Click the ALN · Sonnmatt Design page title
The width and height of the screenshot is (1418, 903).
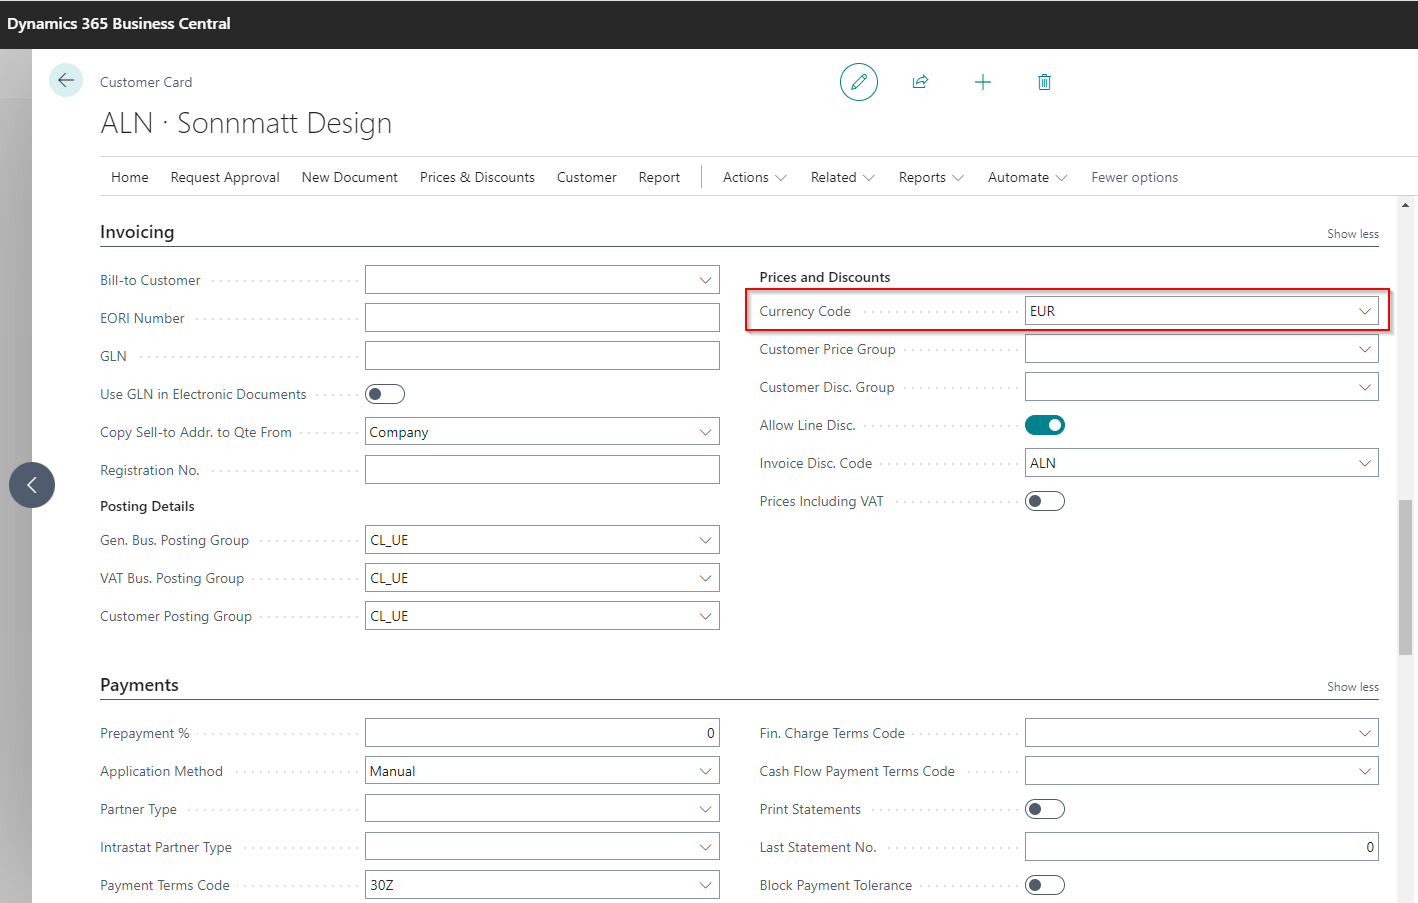(246, 123)
